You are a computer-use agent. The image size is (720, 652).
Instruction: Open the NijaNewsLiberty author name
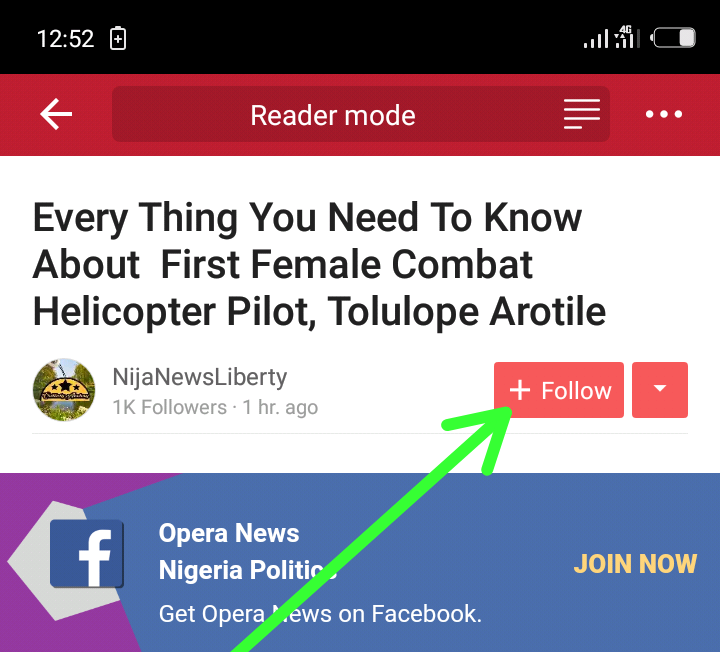[200, 377]
